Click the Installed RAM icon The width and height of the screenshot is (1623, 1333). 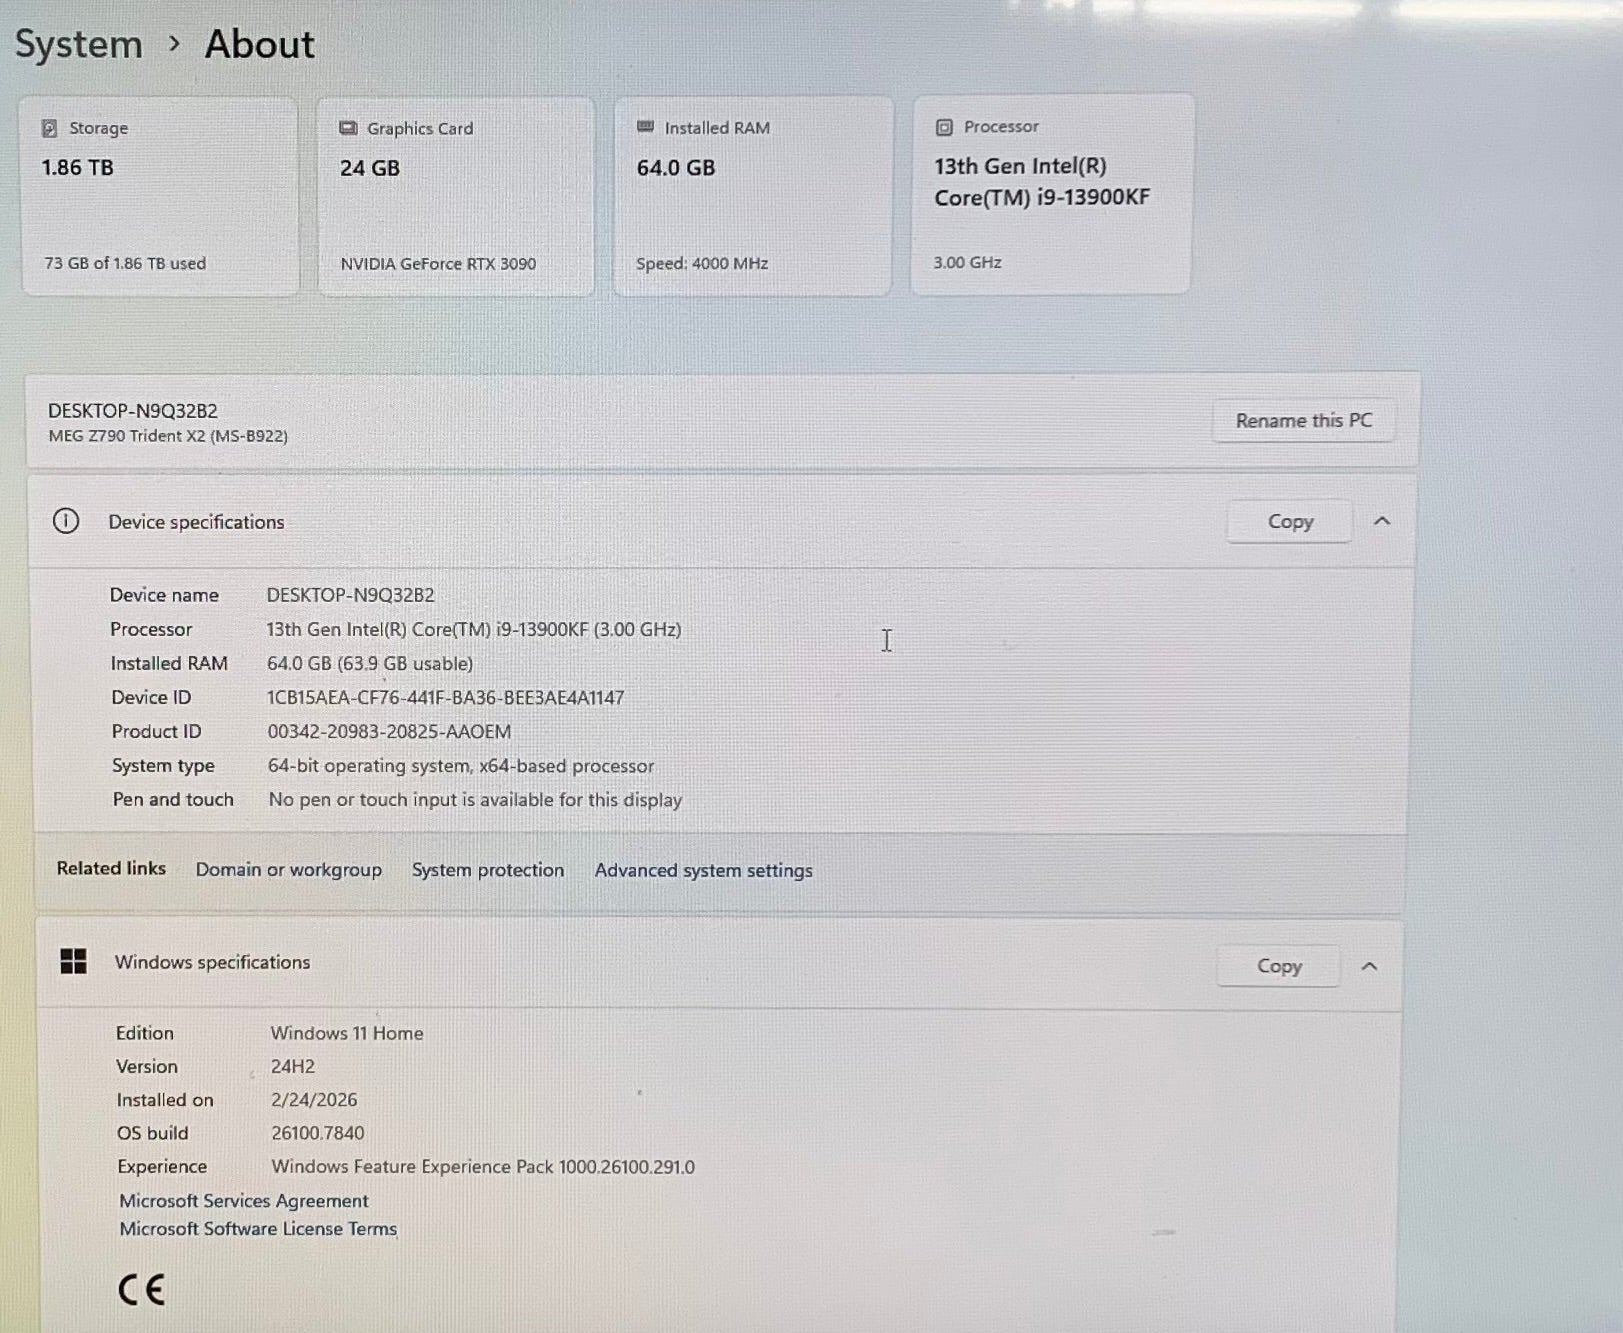click(645, 127)
